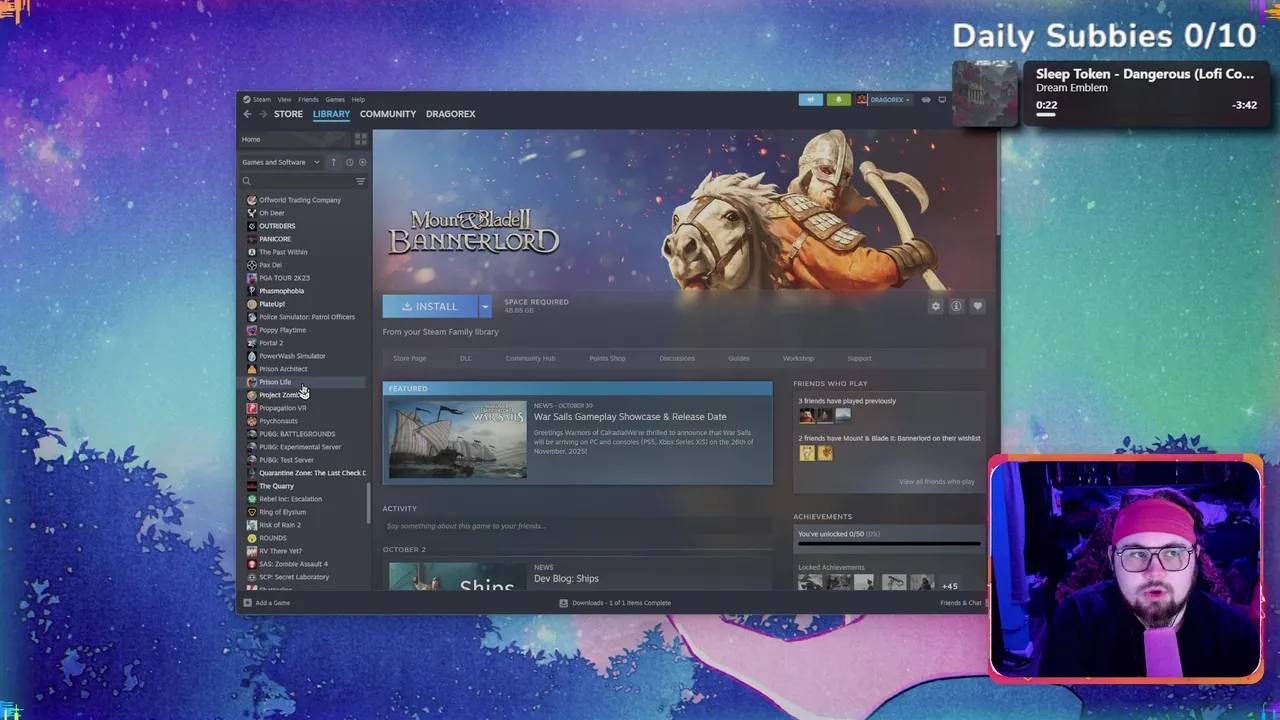Viewport: 1280px width, 720px height.
Task: Open the Downloads status icon
Action: (x=563, y=603)
